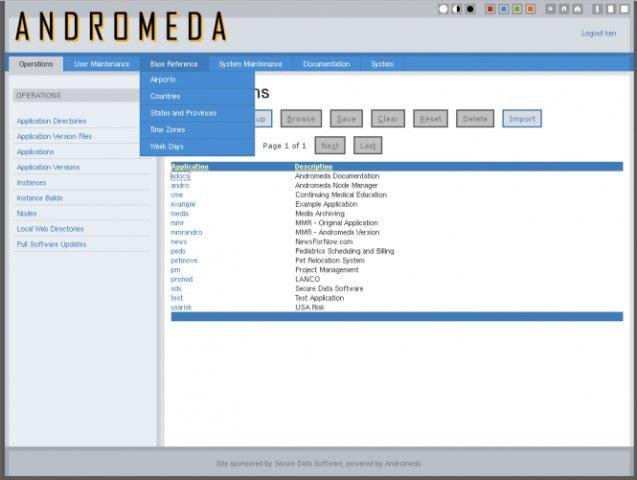Choose Countries from the dropdown menu
Screen dimensions: 637x480
197,96
